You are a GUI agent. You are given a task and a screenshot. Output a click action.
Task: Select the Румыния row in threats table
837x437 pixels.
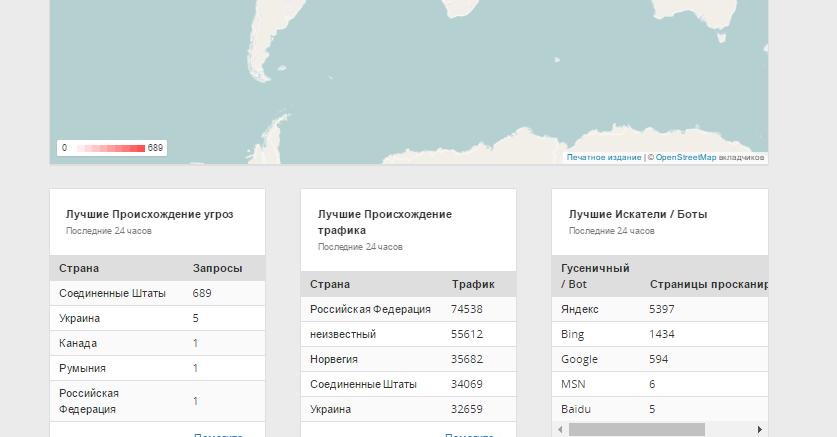point(157,368)
